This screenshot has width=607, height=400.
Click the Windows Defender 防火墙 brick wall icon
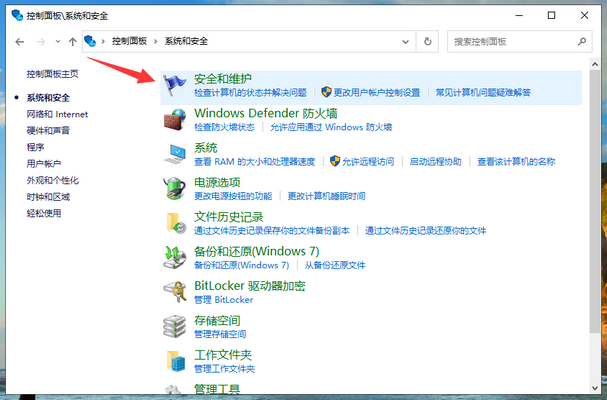[x=175, y=119]
